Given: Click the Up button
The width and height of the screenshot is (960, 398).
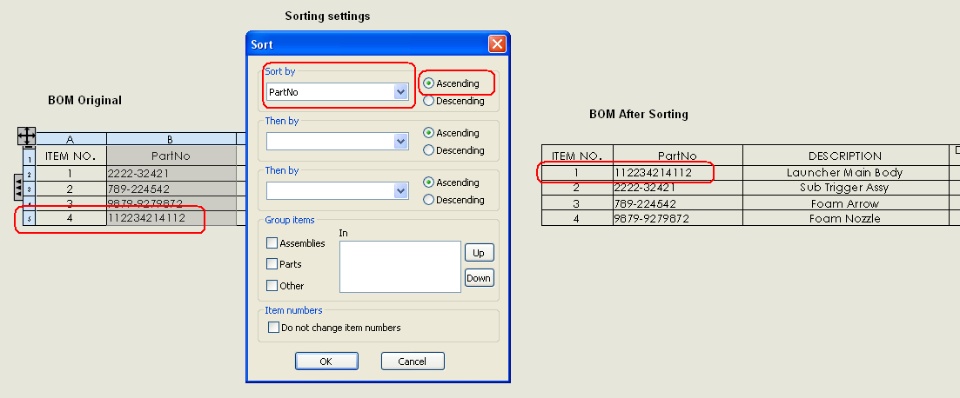Looking at the screenshot, I should [479, 253].
